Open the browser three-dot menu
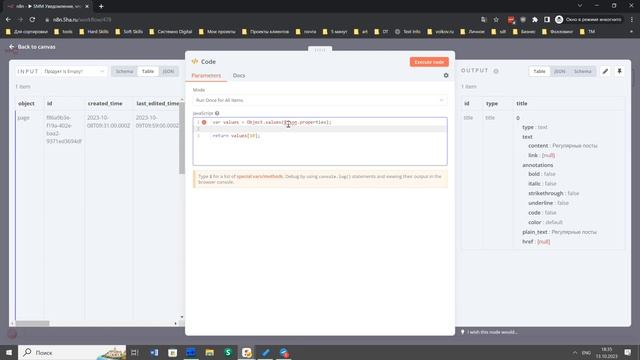 pos(632,20)
